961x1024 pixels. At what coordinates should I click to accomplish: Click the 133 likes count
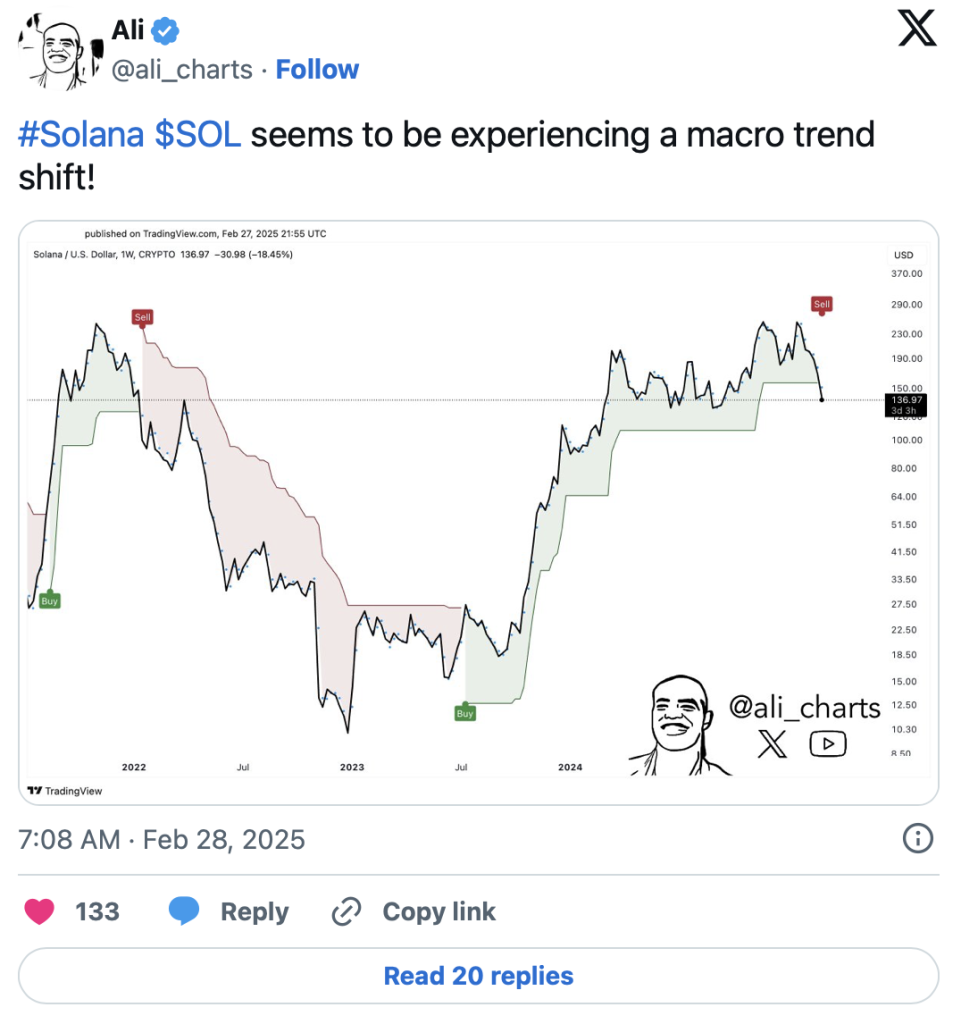pos(97,911)
